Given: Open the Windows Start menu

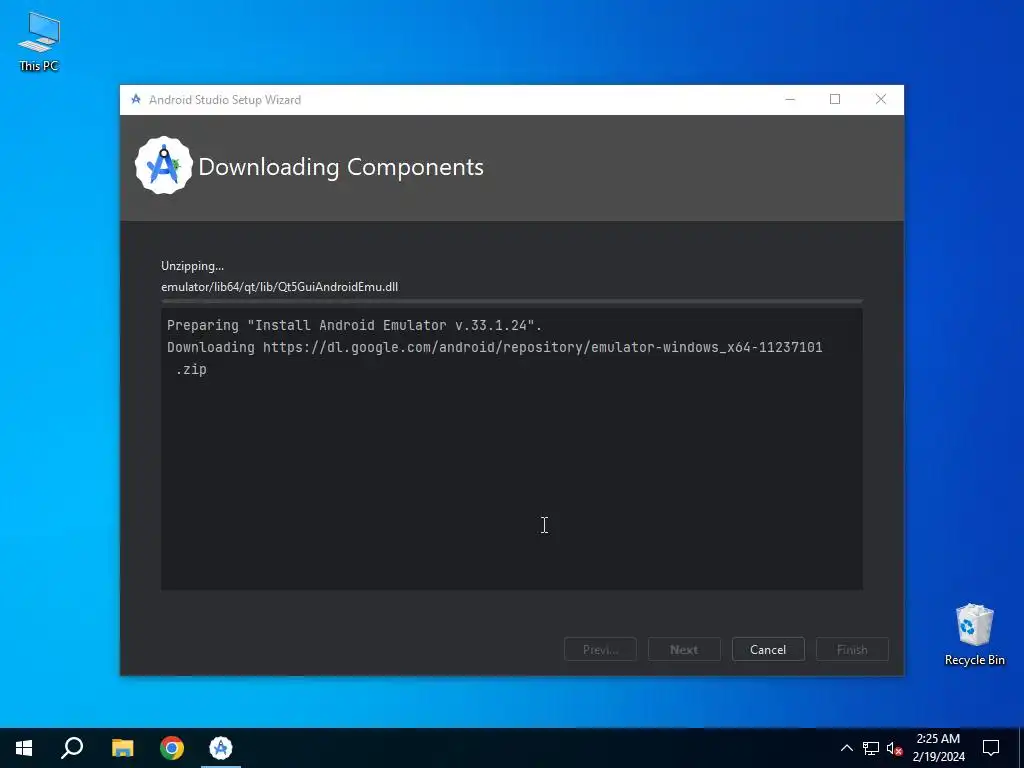Looking at the screenshot, I should pyautogui.click(x=24, y=748).
